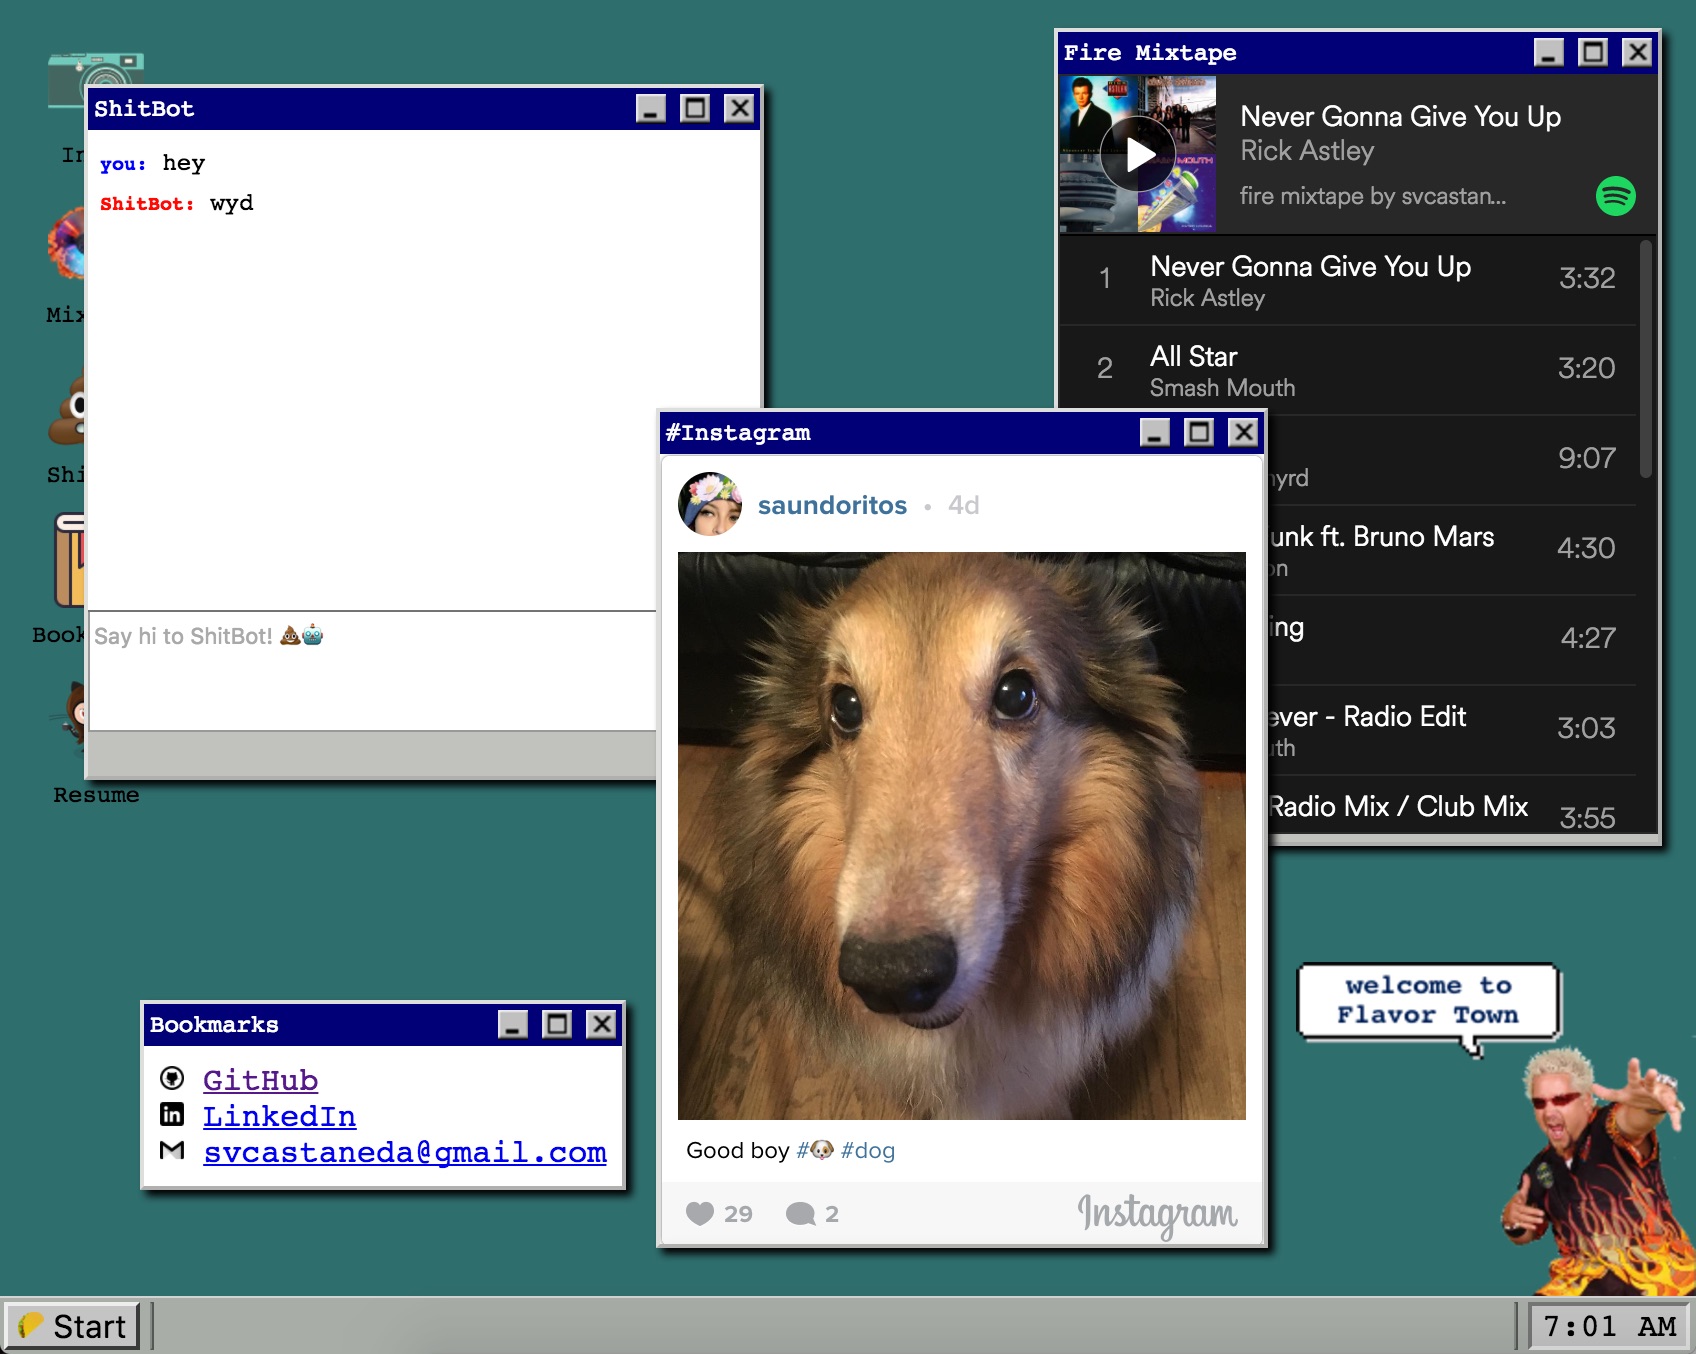Close the Bookmarks window
This screenshot has width=1696, height=1354.
pos(601,1024)
